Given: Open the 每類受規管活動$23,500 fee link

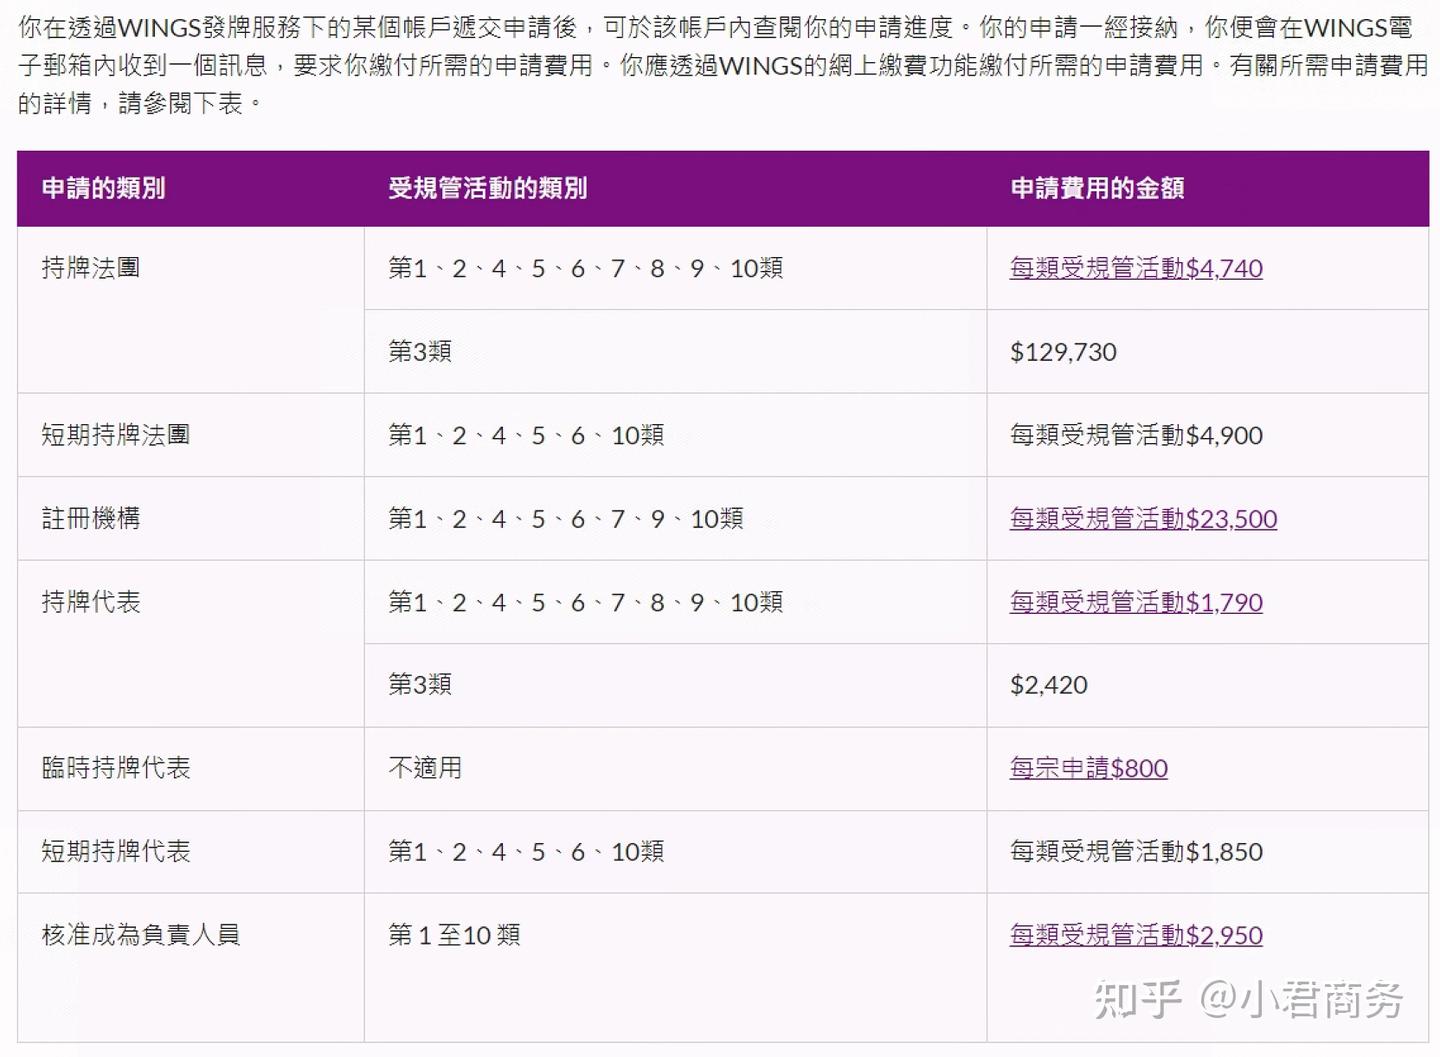Looking at the screenshot, I should tap(1143, 519).
